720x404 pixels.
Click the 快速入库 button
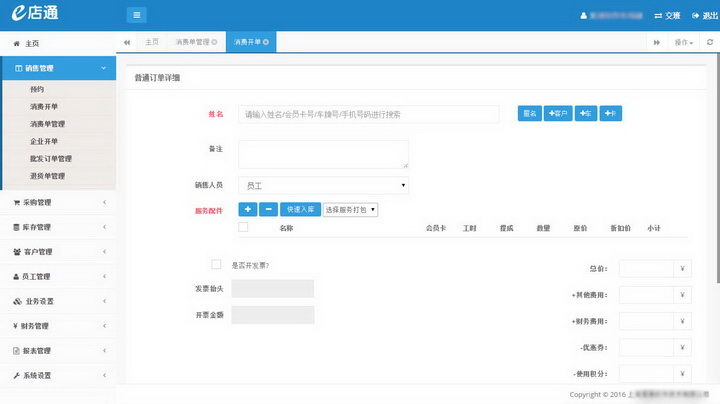point(300,209)
